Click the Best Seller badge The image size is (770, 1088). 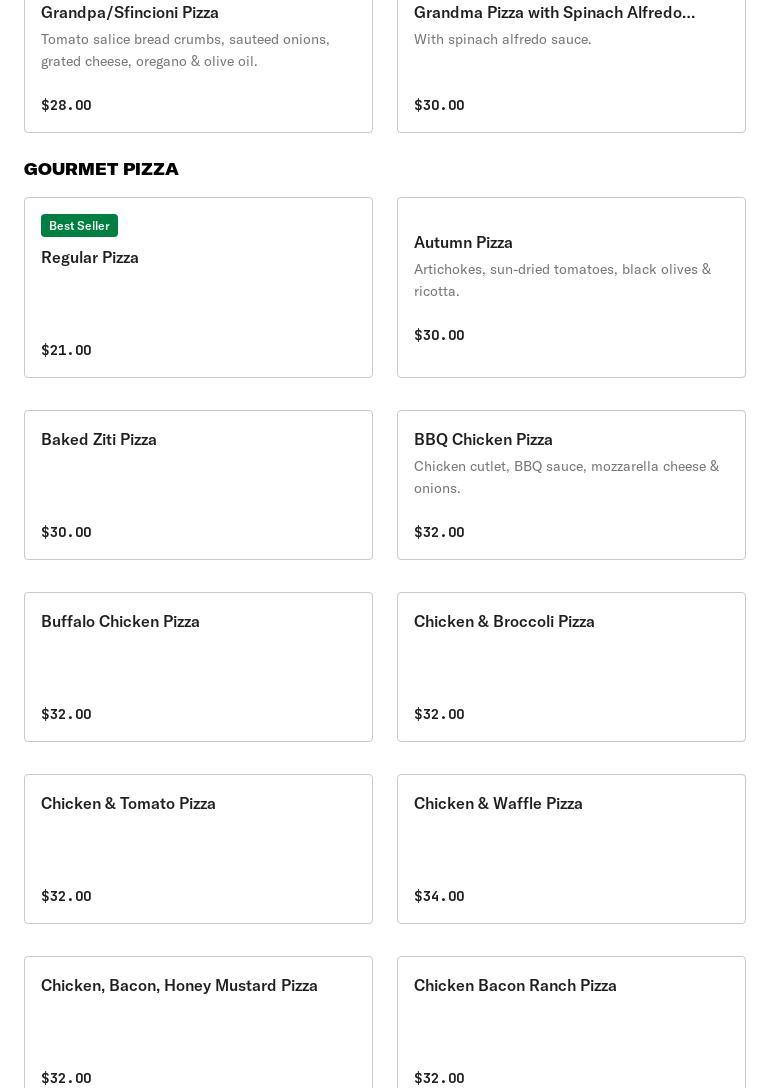[79, 226]
